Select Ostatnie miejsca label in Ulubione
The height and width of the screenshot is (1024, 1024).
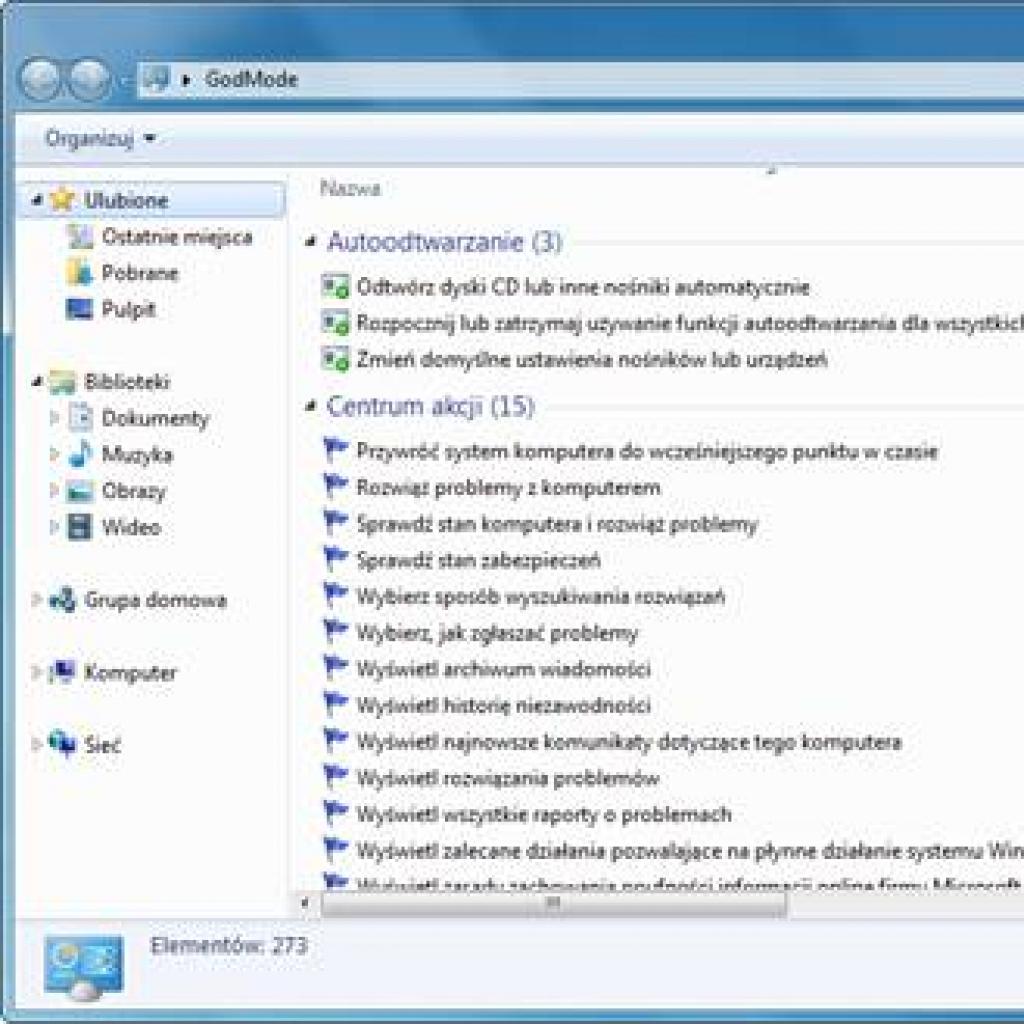pos(177,236)
